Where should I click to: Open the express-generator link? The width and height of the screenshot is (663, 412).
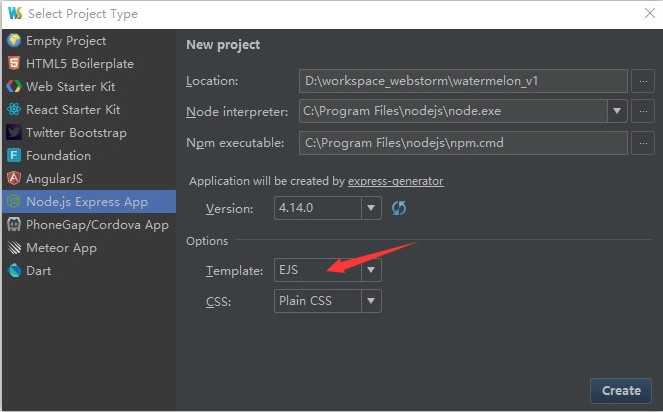pyautogui.click(x=396, y=181)
